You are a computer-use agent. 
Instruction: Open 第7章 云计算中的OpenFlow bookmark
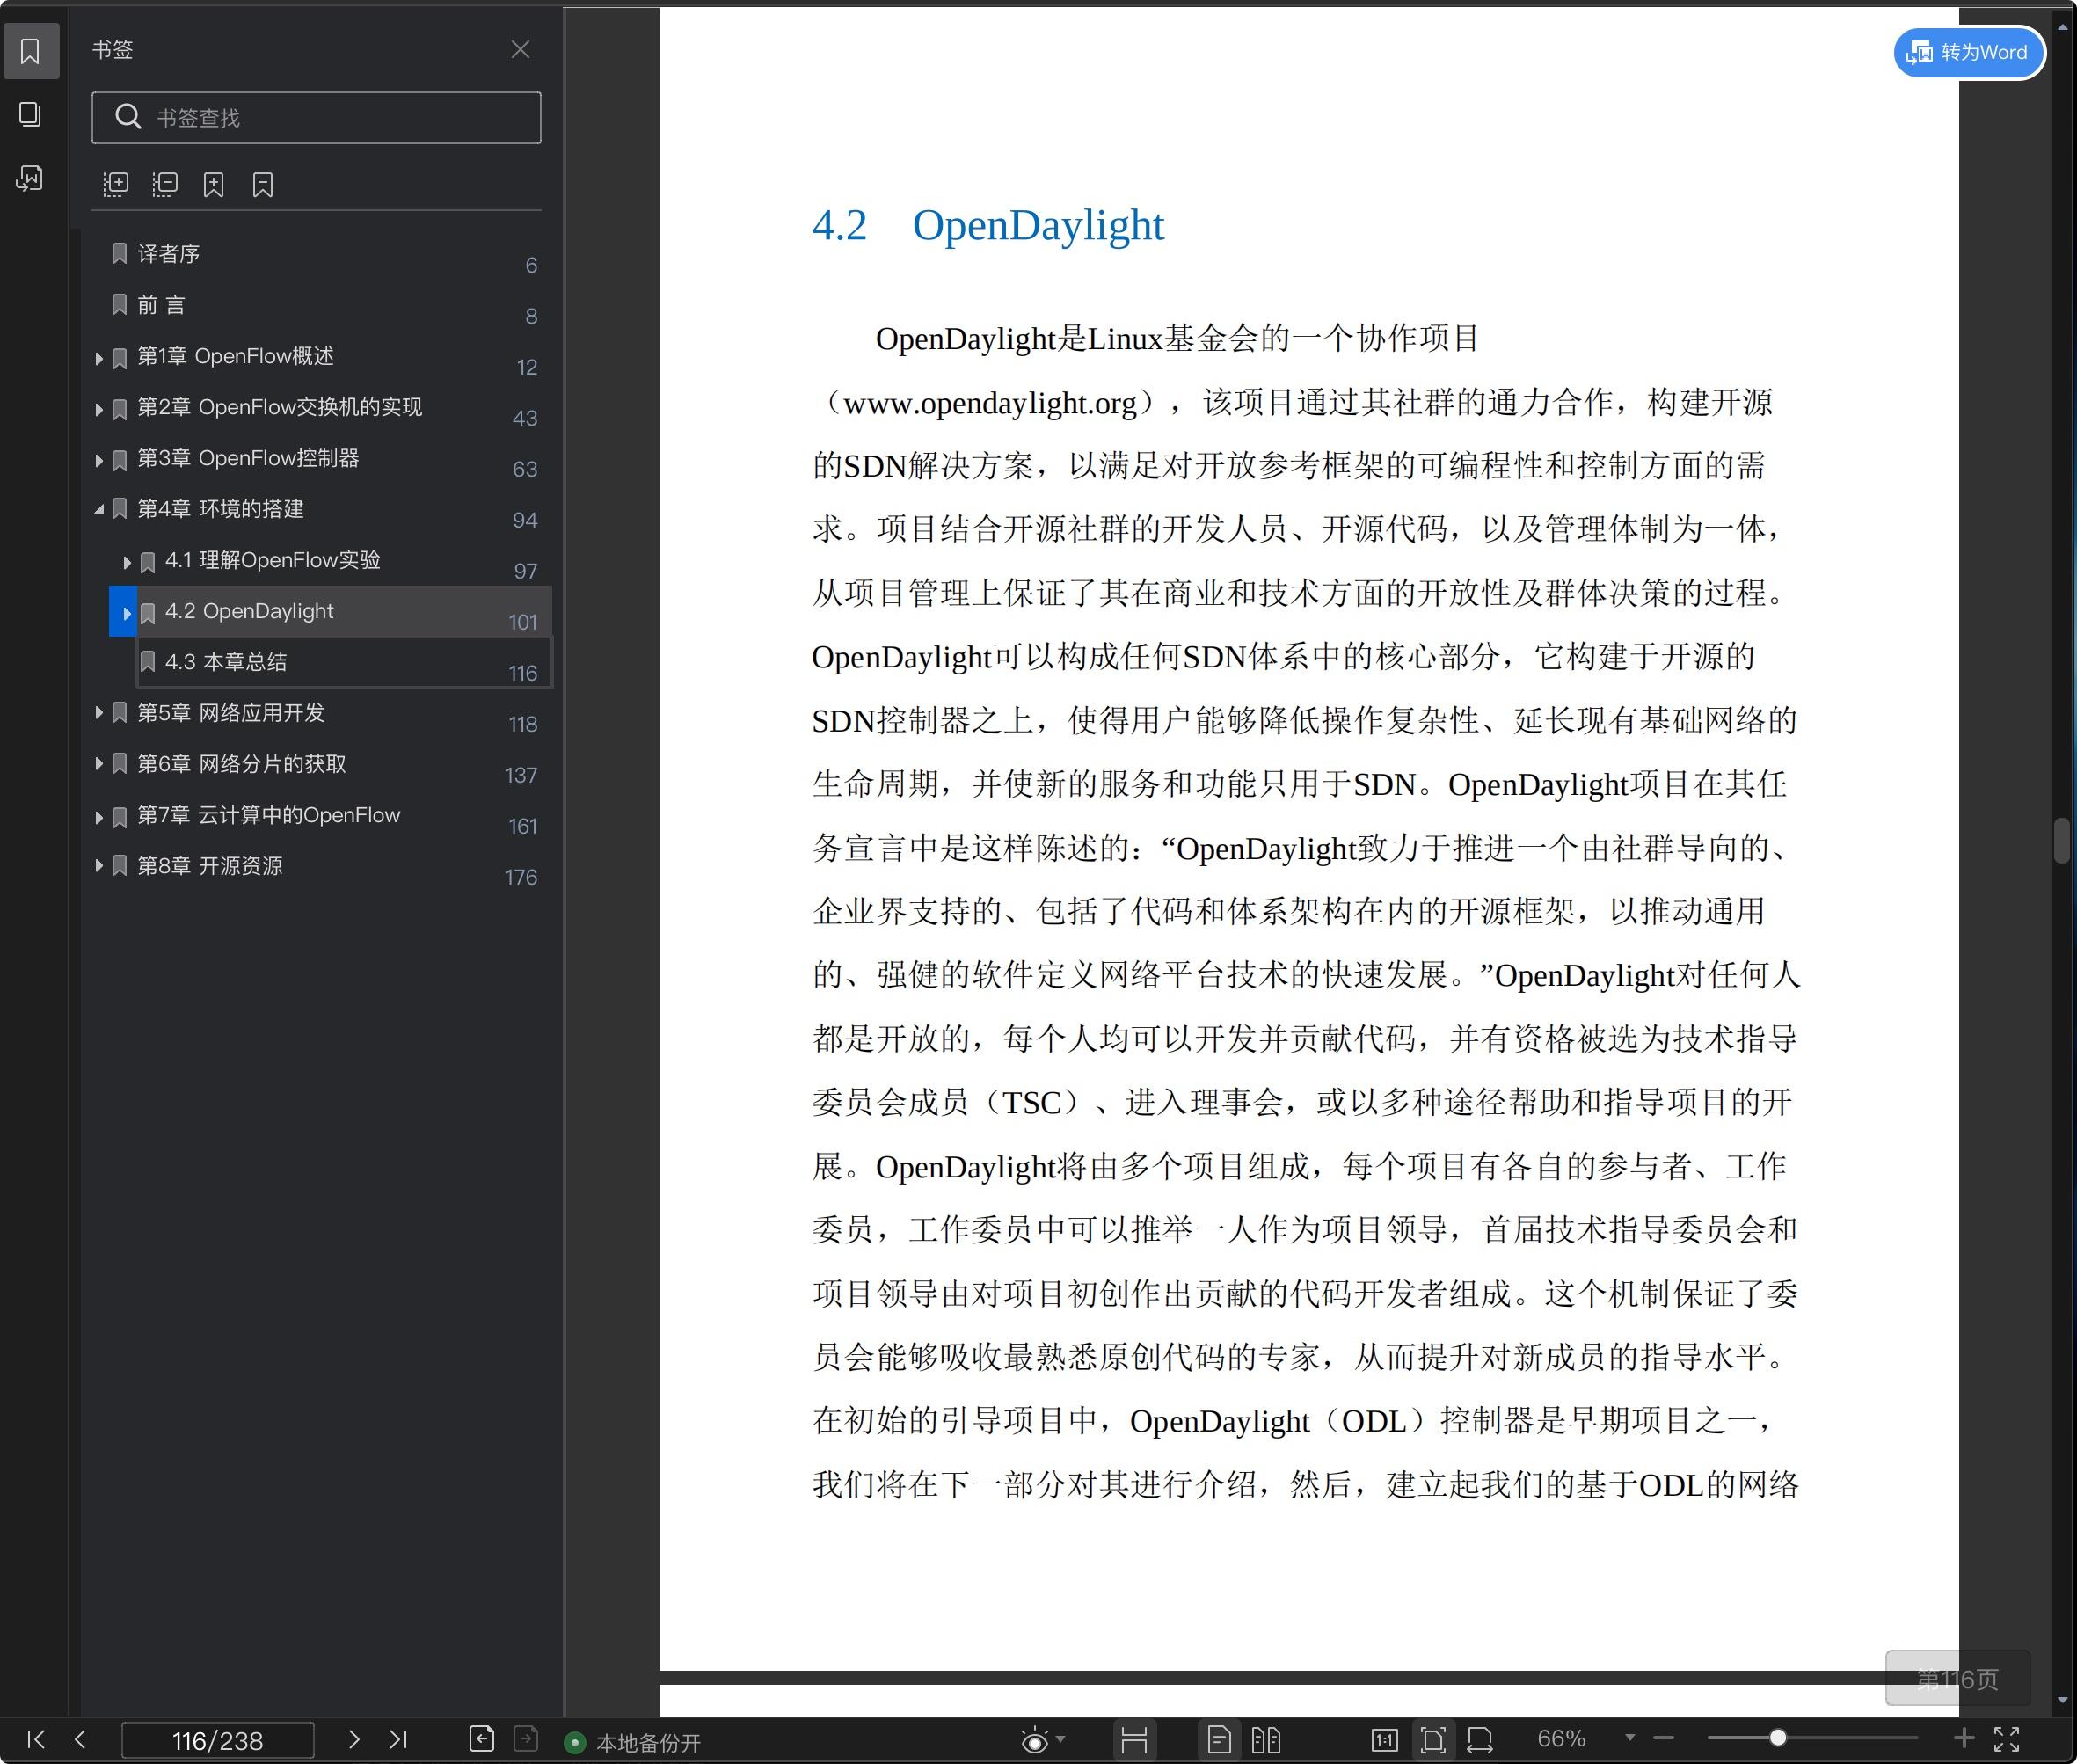coord(268,815)
